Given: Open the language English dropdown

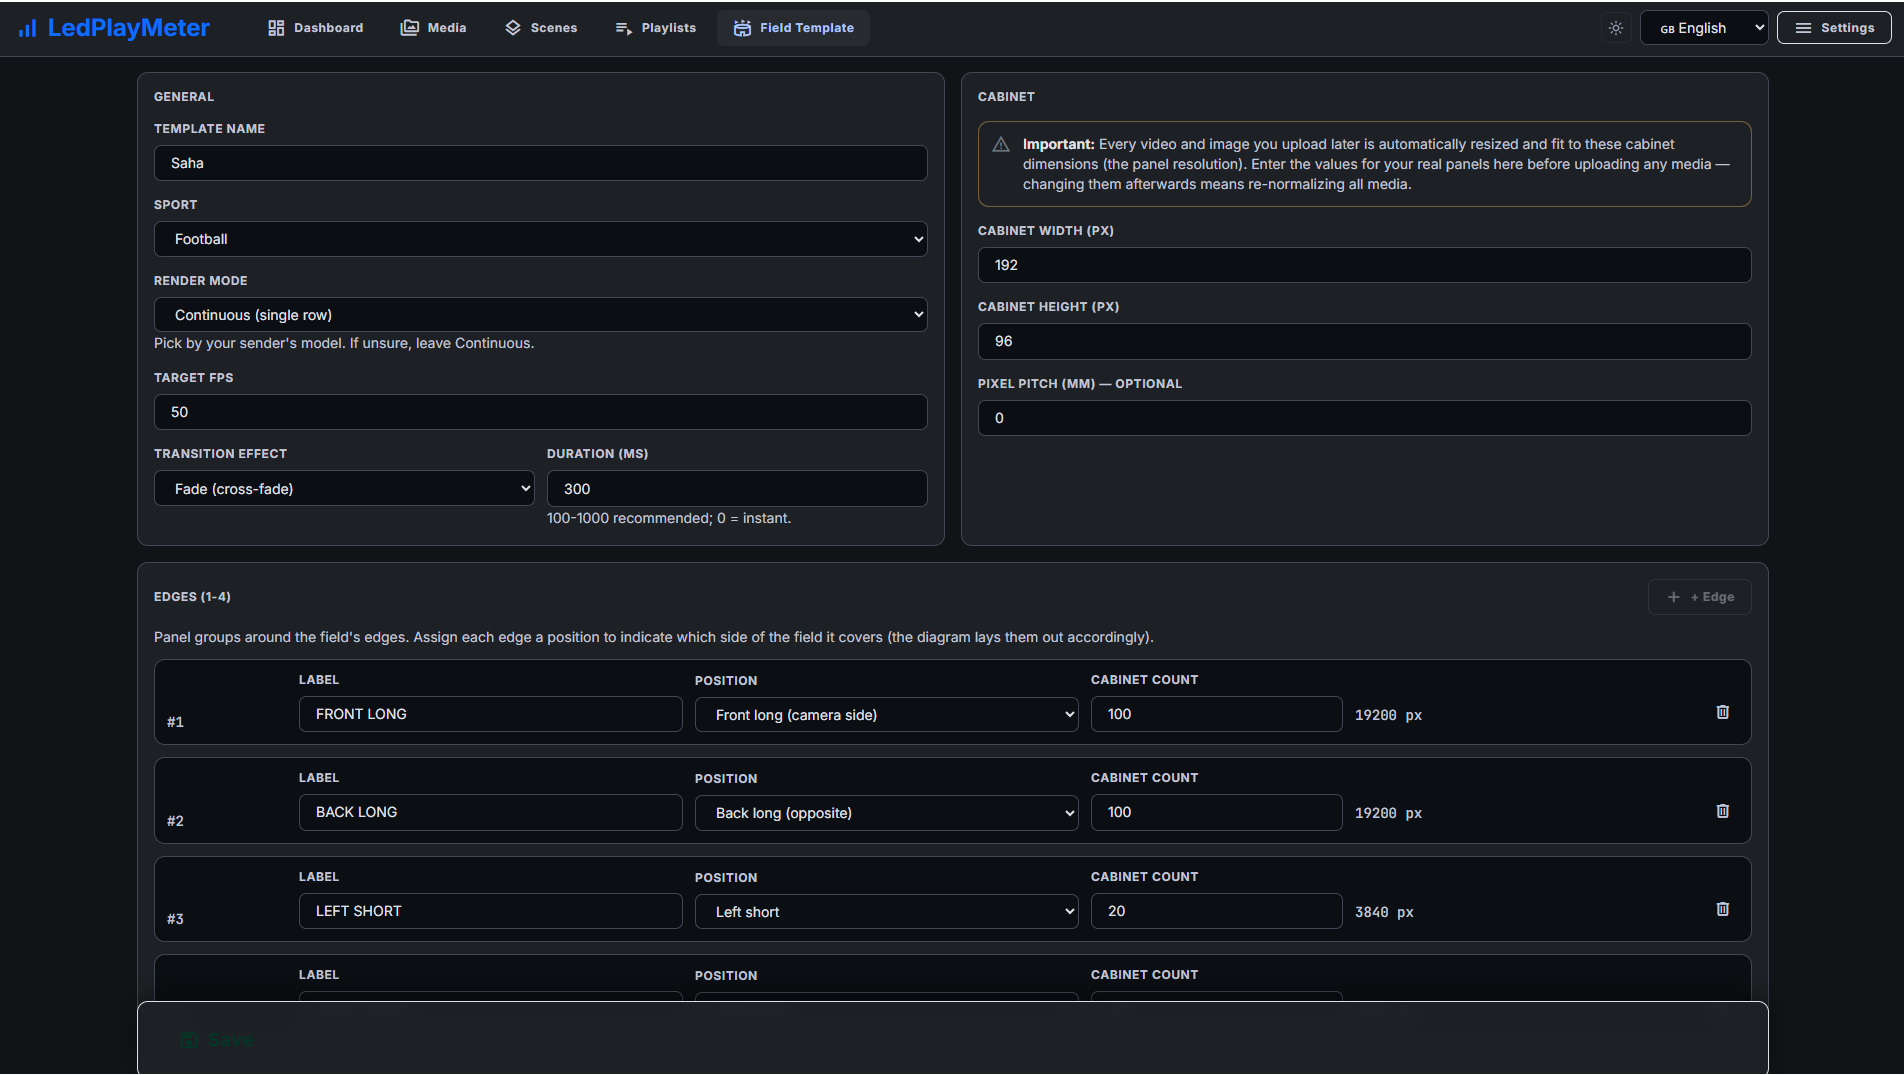Looking at the screenshot, I should click(x=1705, y=28).
